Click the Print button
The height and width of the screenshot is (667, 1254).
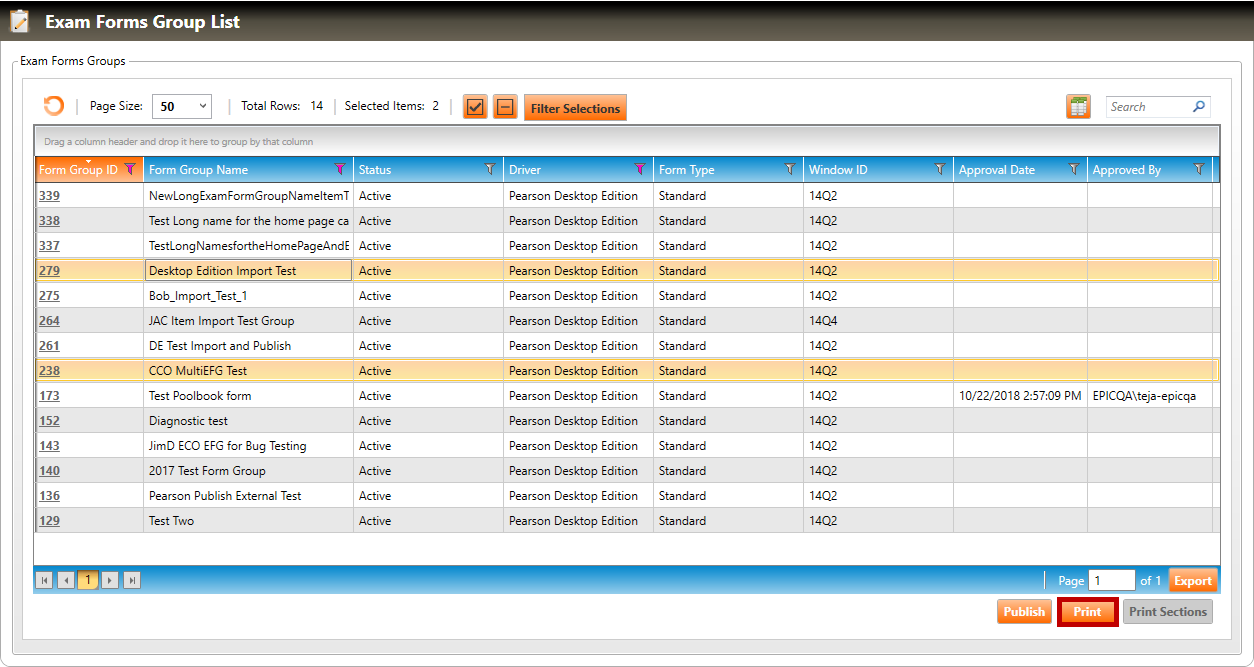coord(1087,612)
